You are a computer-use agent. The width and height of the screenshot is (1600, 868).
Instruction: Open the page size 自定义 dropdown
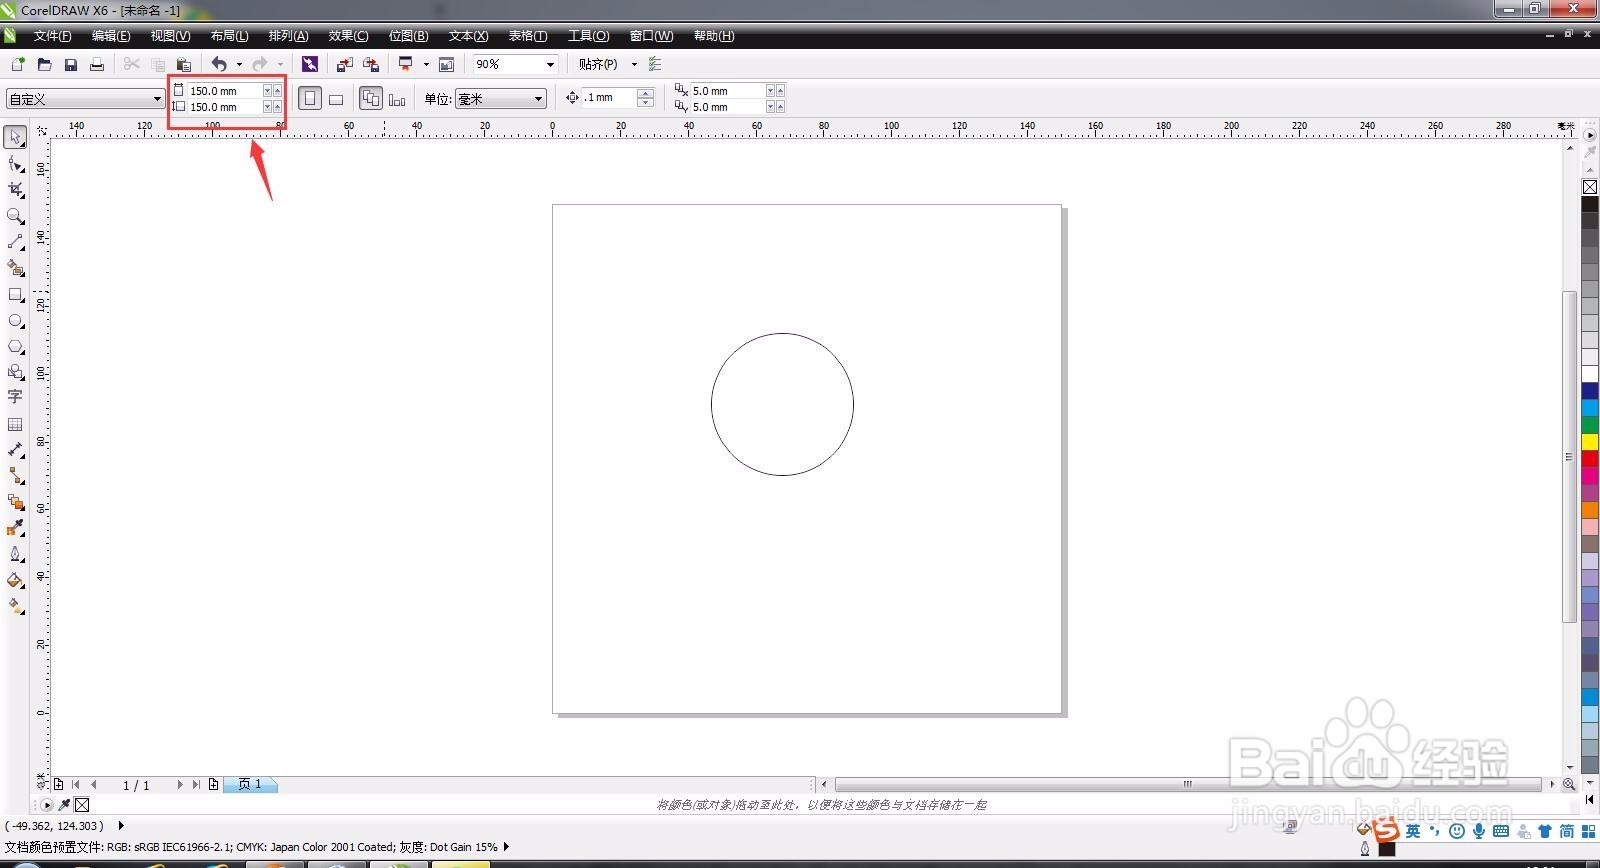point(157,98)
